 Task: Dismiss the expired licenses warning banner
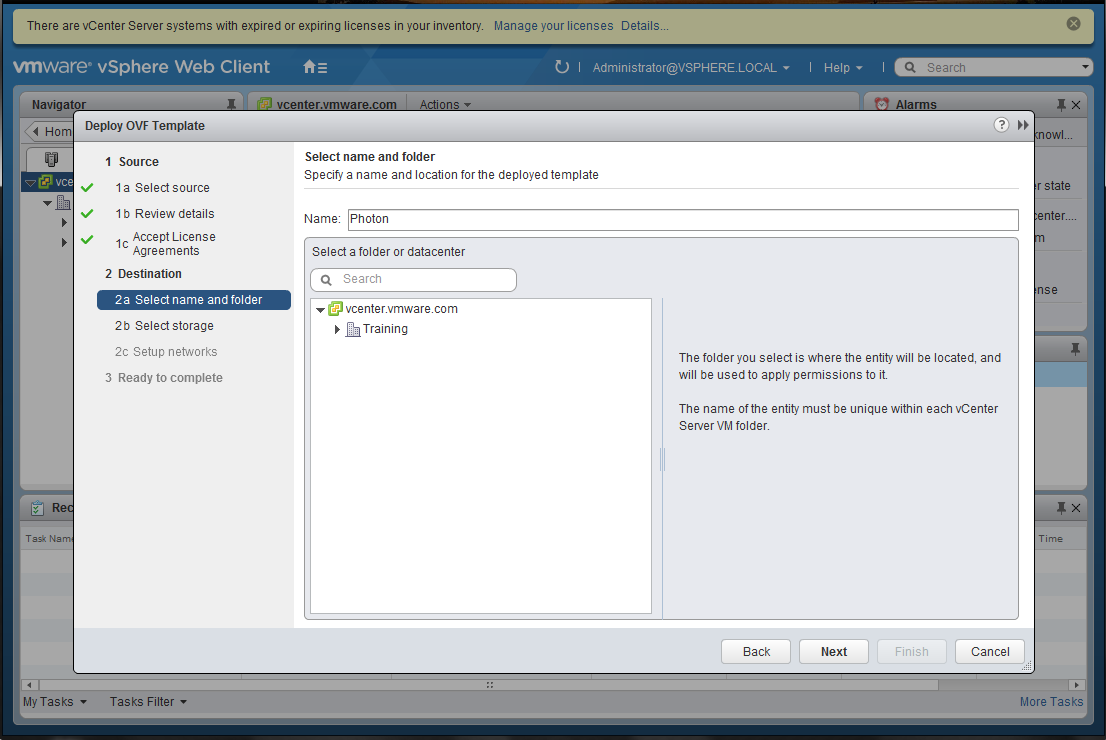click(1074, 24)
